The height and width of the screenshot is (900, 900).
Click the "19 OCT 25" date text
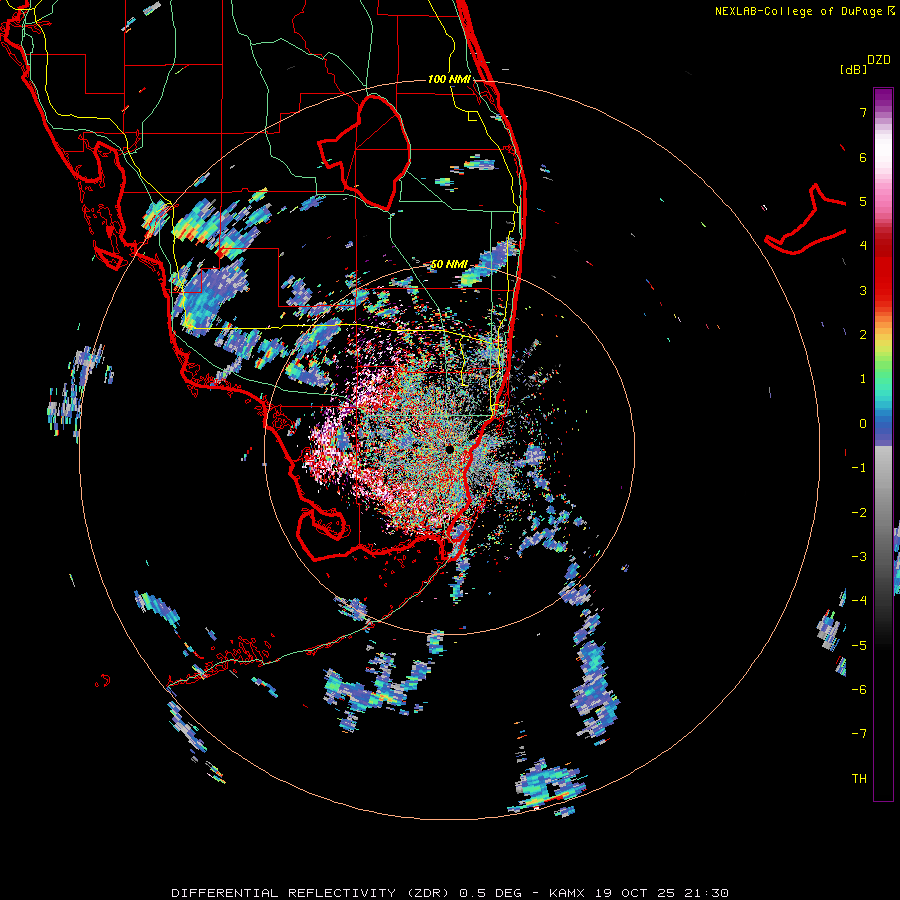(634, 893)
